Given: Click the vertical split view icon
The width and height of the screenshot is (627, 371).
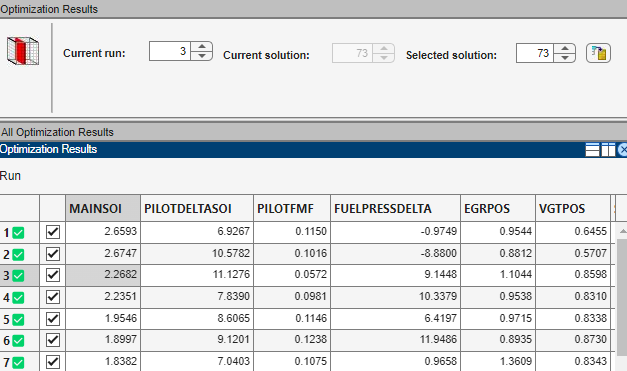Looking at the screenshot, I should coord(608,150).
